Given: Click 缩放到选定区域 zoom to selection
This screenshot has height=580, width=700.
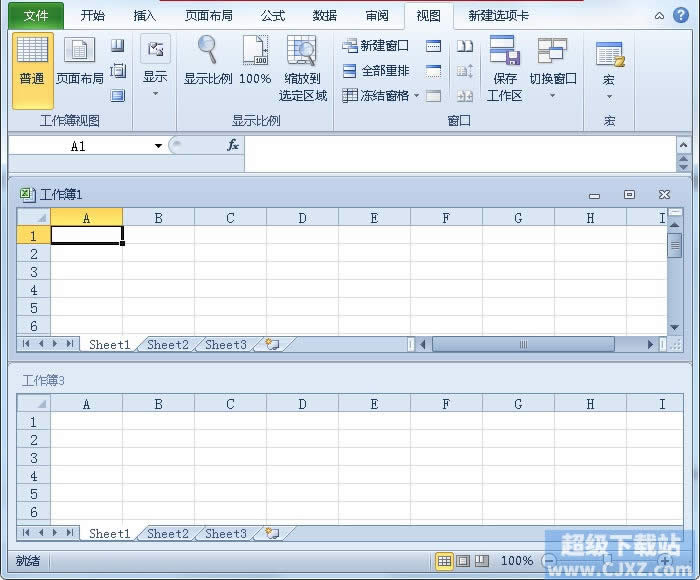Looking at the screenshot, I should (x=303, y=69).
